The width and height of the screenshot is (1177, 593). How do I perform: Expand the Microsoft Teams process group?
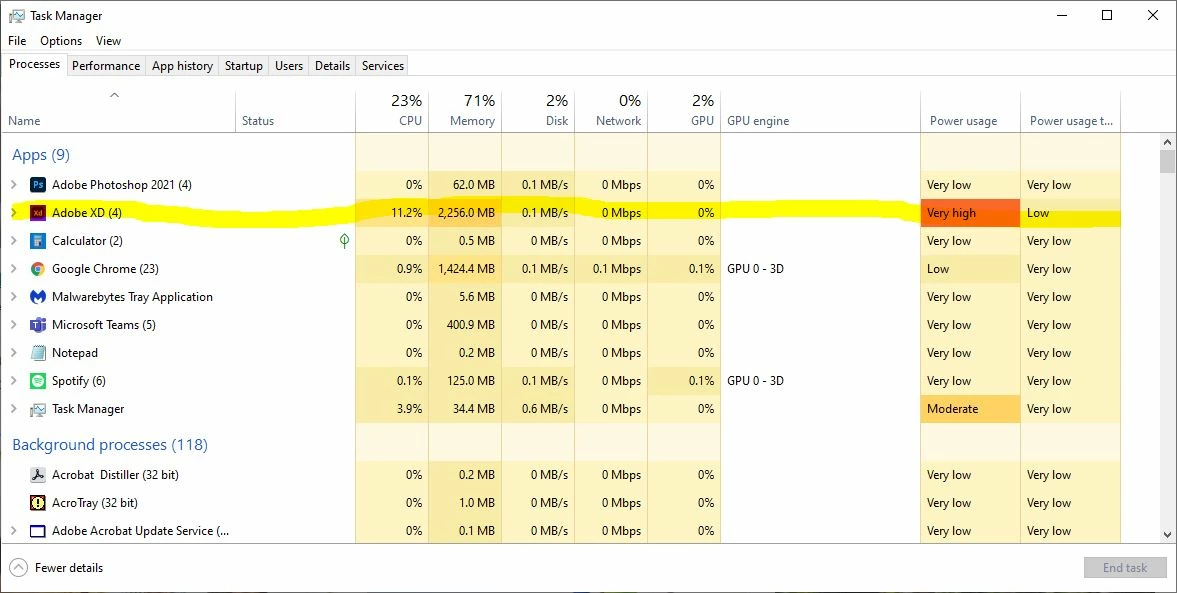click(14, 325)
